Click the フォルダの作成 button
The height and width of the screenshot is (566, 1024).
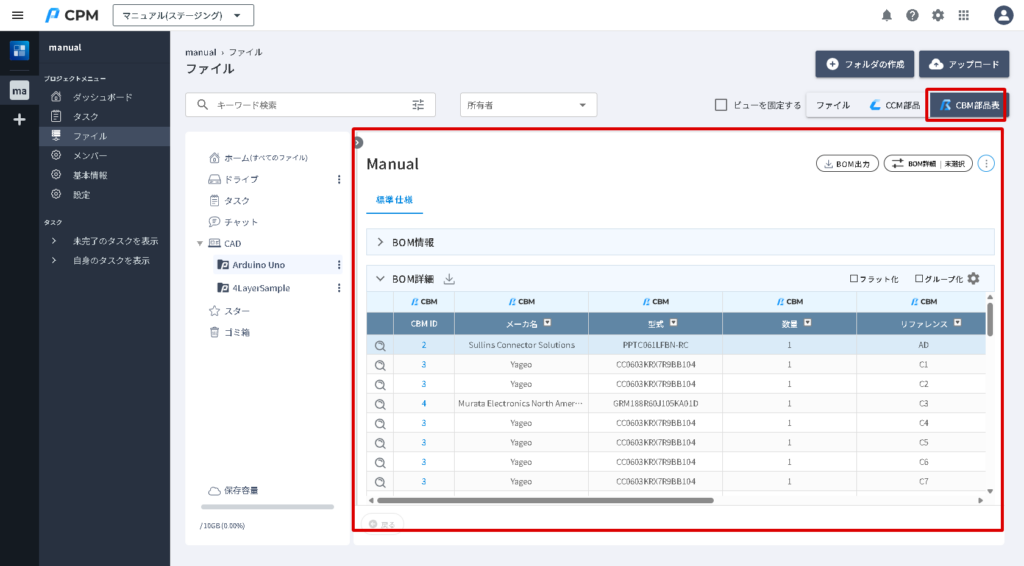point(864,64)
